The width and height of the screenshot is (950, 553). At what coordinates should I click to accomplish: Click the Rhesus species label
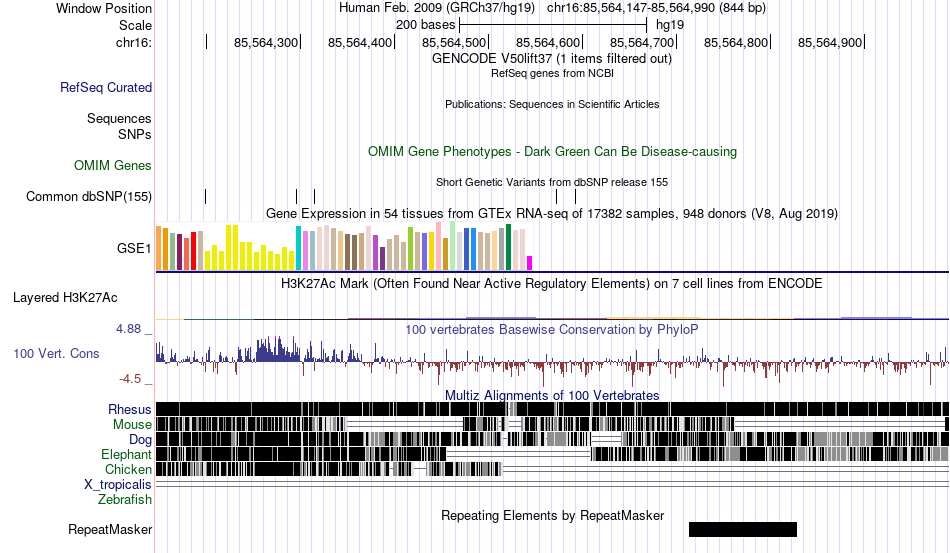(130, 409)
